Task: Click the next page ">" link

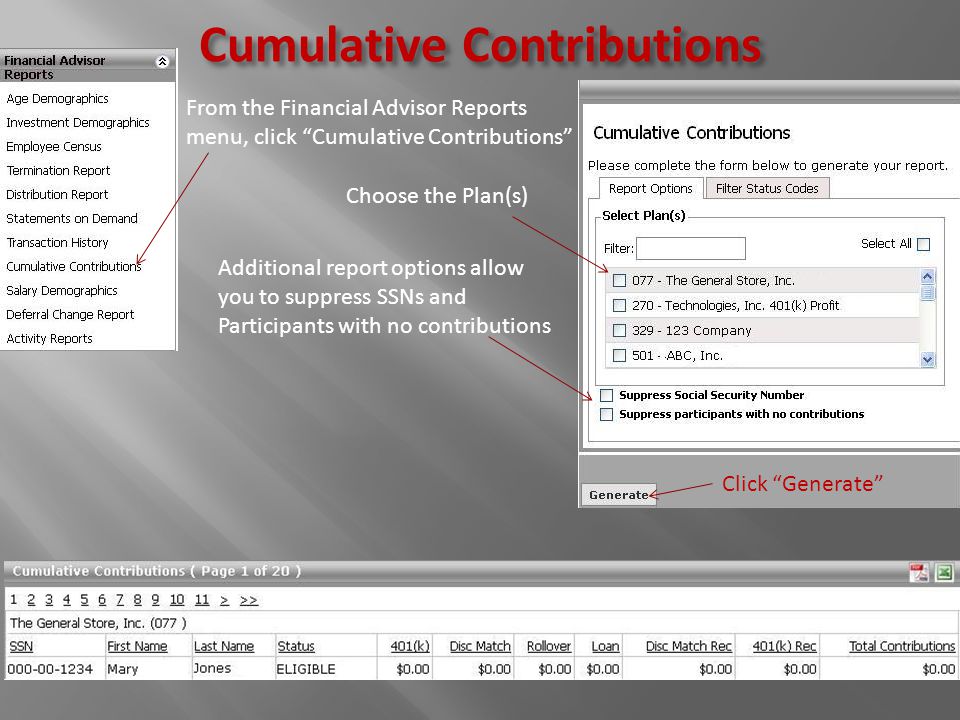Action: pos(225,601)
